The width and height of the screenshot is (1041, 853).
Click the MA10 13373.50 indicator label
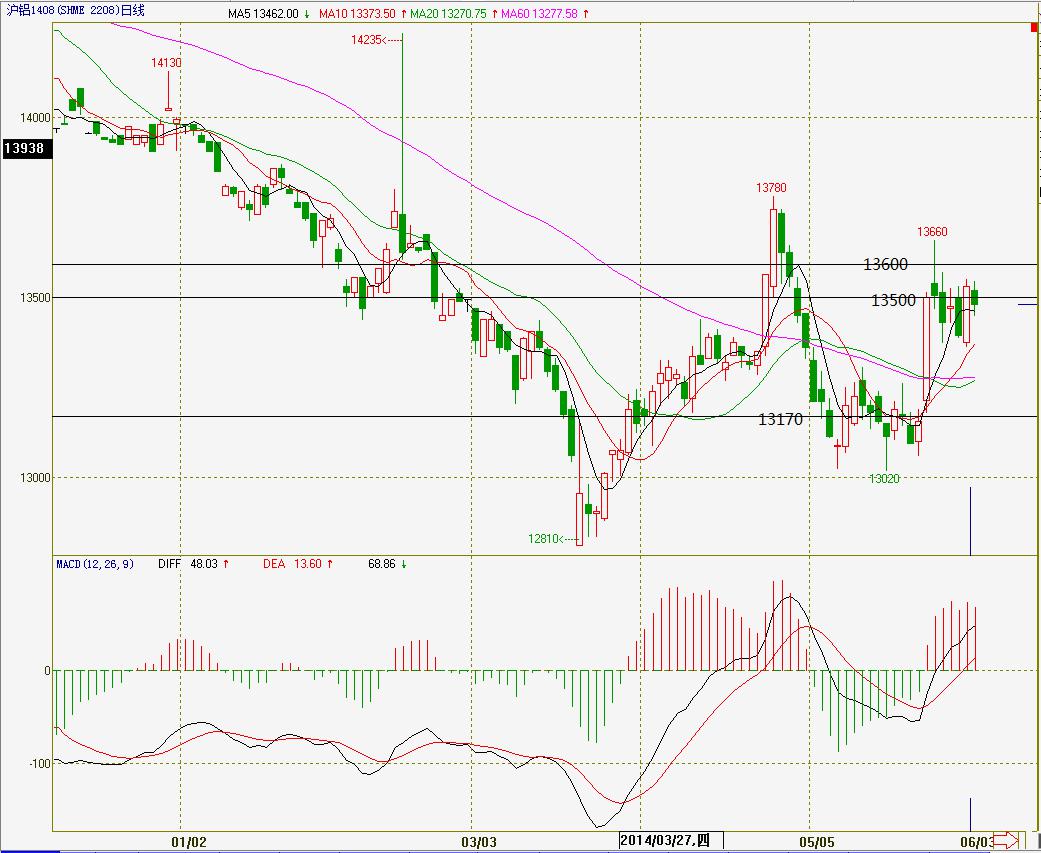(362, 13)
